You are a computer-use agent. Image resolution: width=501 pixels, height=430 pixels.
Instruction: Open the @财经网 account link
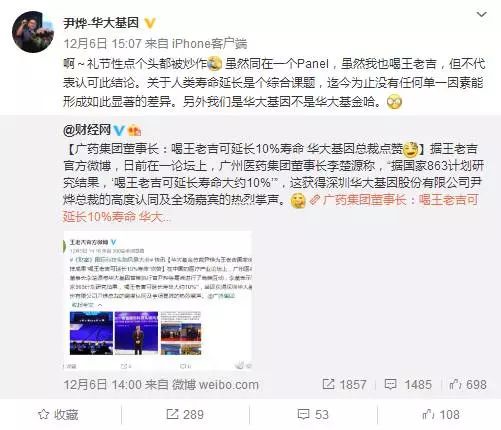[x=87, y=130]
